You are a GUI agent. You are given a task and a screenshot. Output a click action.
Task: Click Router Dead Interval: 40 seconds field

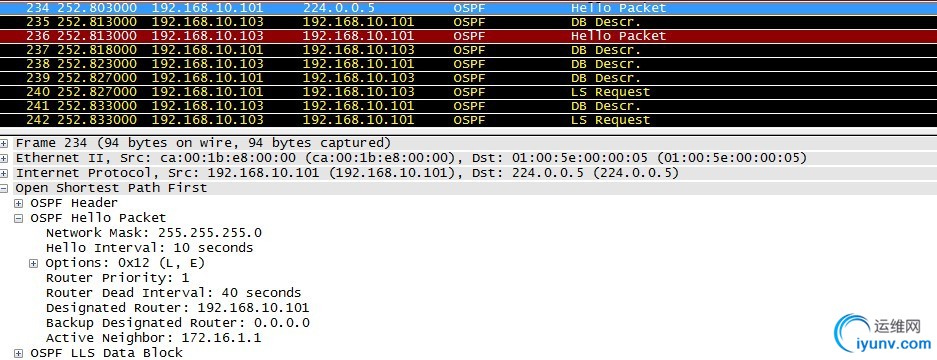[173, 293]
